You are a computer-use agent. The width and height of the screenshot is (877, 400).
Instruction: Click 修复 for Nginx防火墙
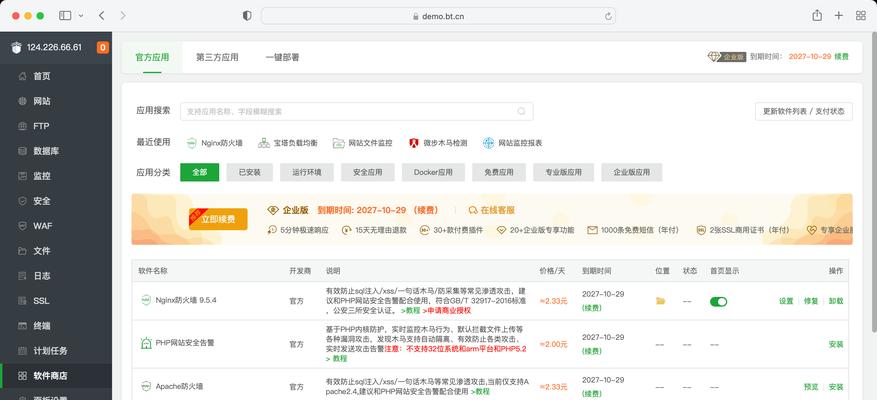(x=811, y=301)
